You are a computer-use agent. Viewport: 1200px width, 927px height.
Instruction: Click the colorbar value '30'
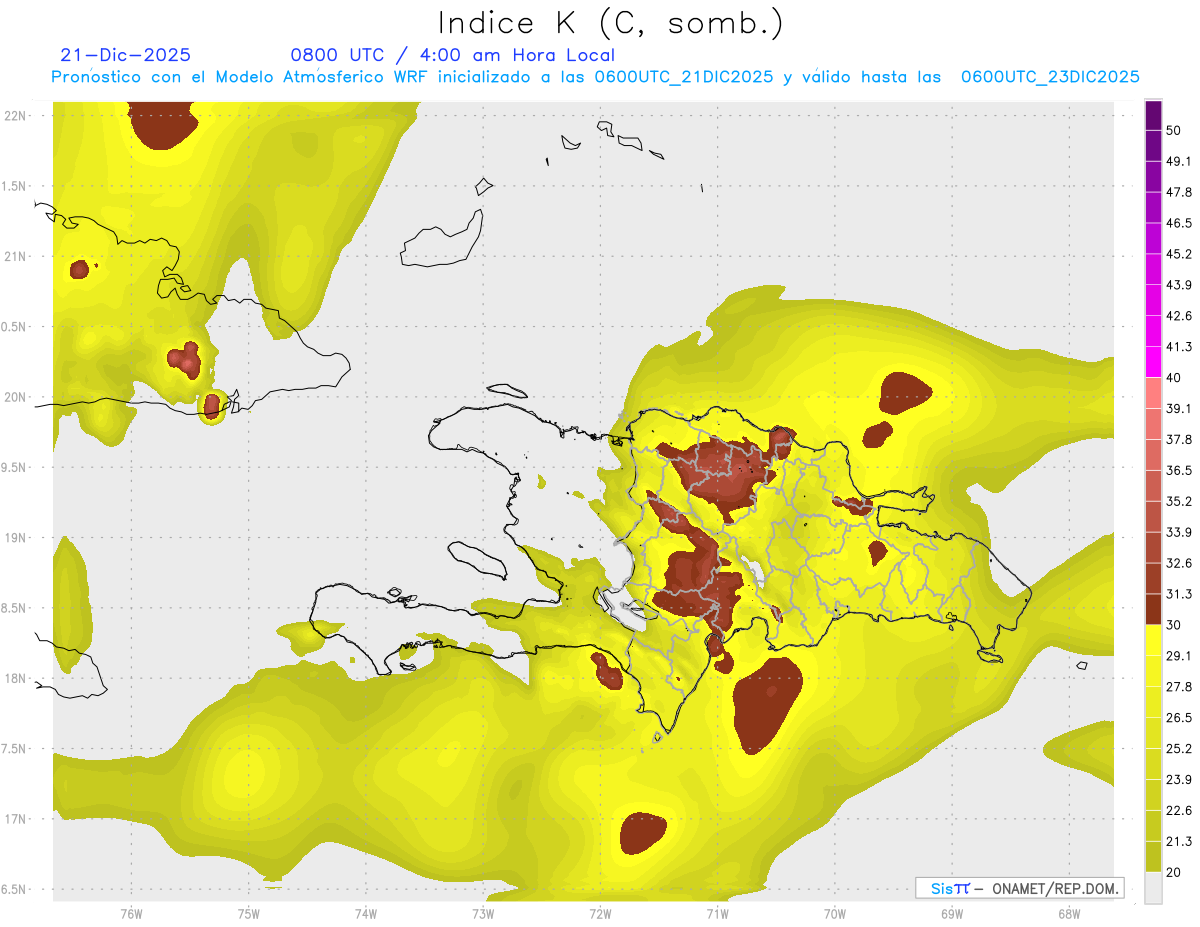coord(1174,625)
